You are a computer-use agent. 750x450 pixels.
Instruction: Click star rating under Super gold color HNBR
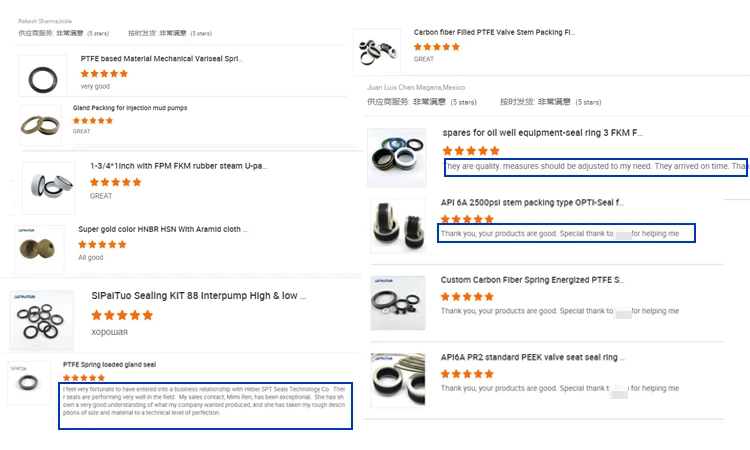click(102, 244)
